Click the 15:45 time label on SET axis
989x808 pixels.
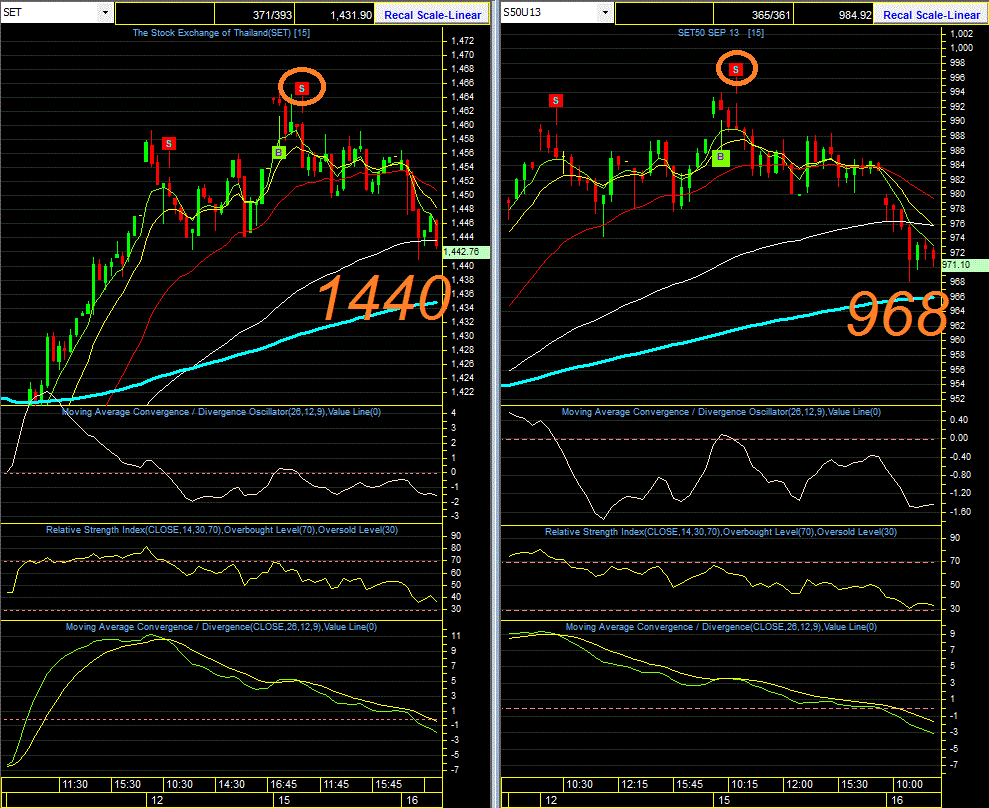click(x=388, y=784)
